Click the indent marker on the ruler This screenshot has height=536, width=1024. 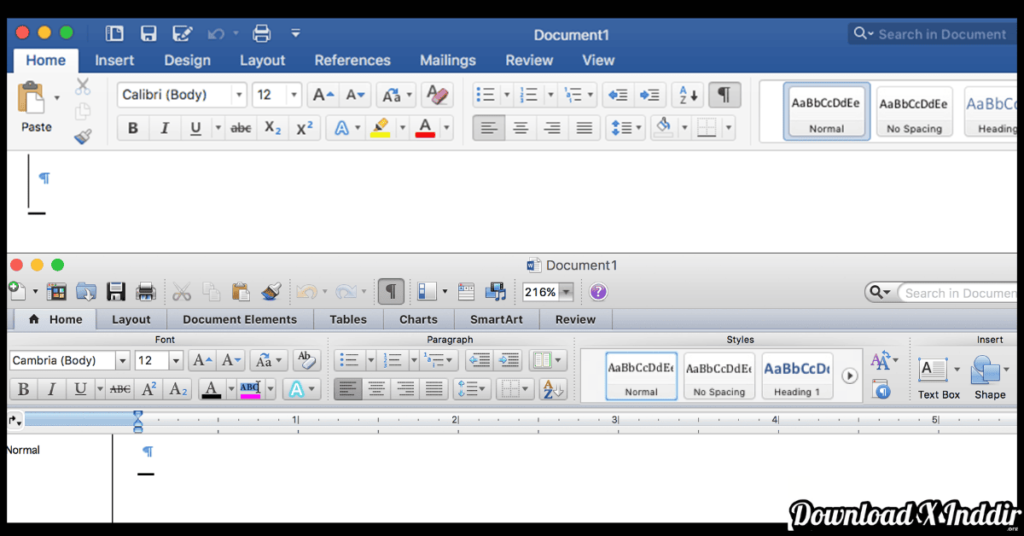[138, 422]
